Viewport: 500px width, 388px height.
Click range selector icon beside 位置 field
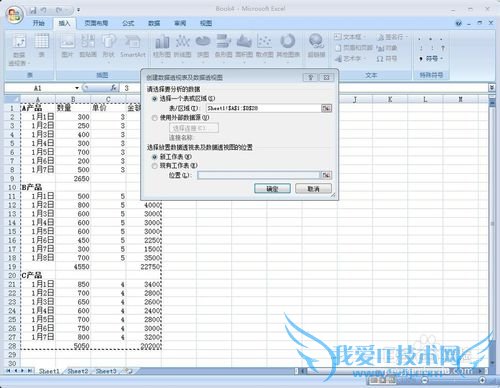pos(326,175)
